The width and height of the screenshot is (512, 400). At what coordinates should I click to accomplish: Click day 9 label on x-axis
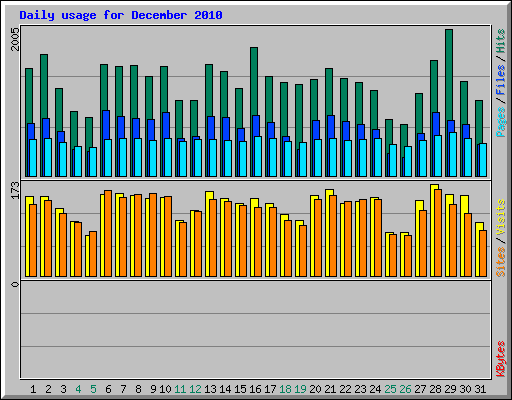click(x=153, y=389)
